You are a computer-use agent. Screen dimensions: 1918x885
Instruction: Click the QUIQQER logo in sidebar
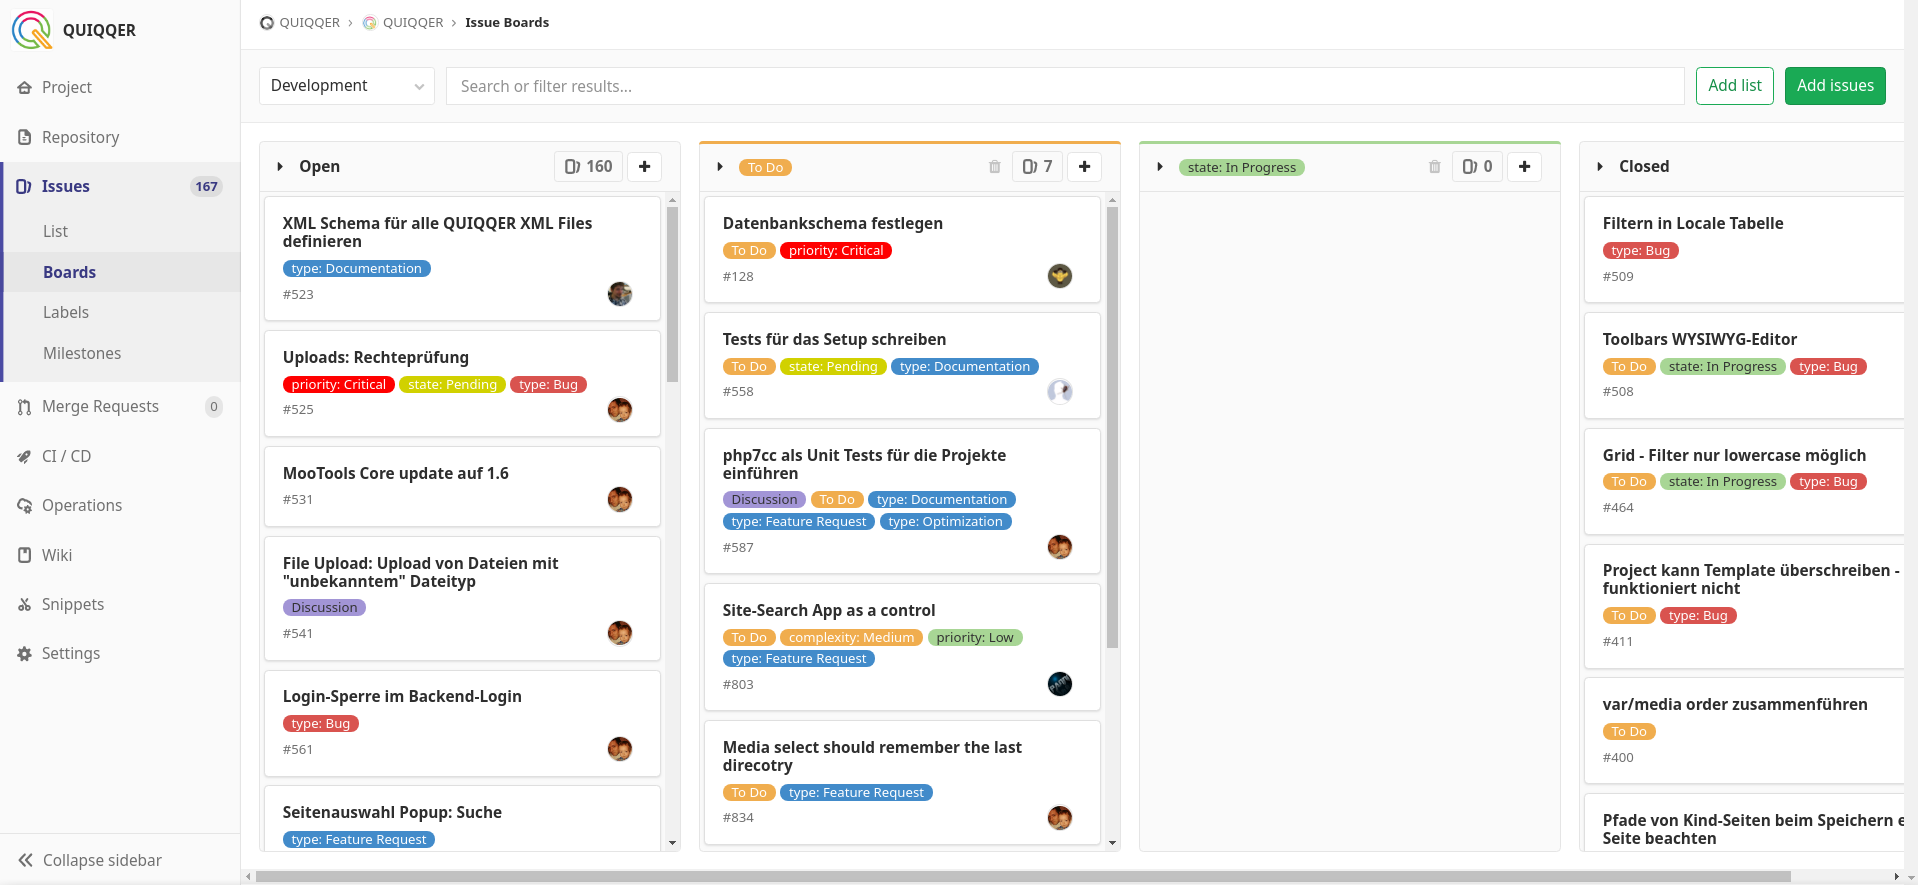32,30
